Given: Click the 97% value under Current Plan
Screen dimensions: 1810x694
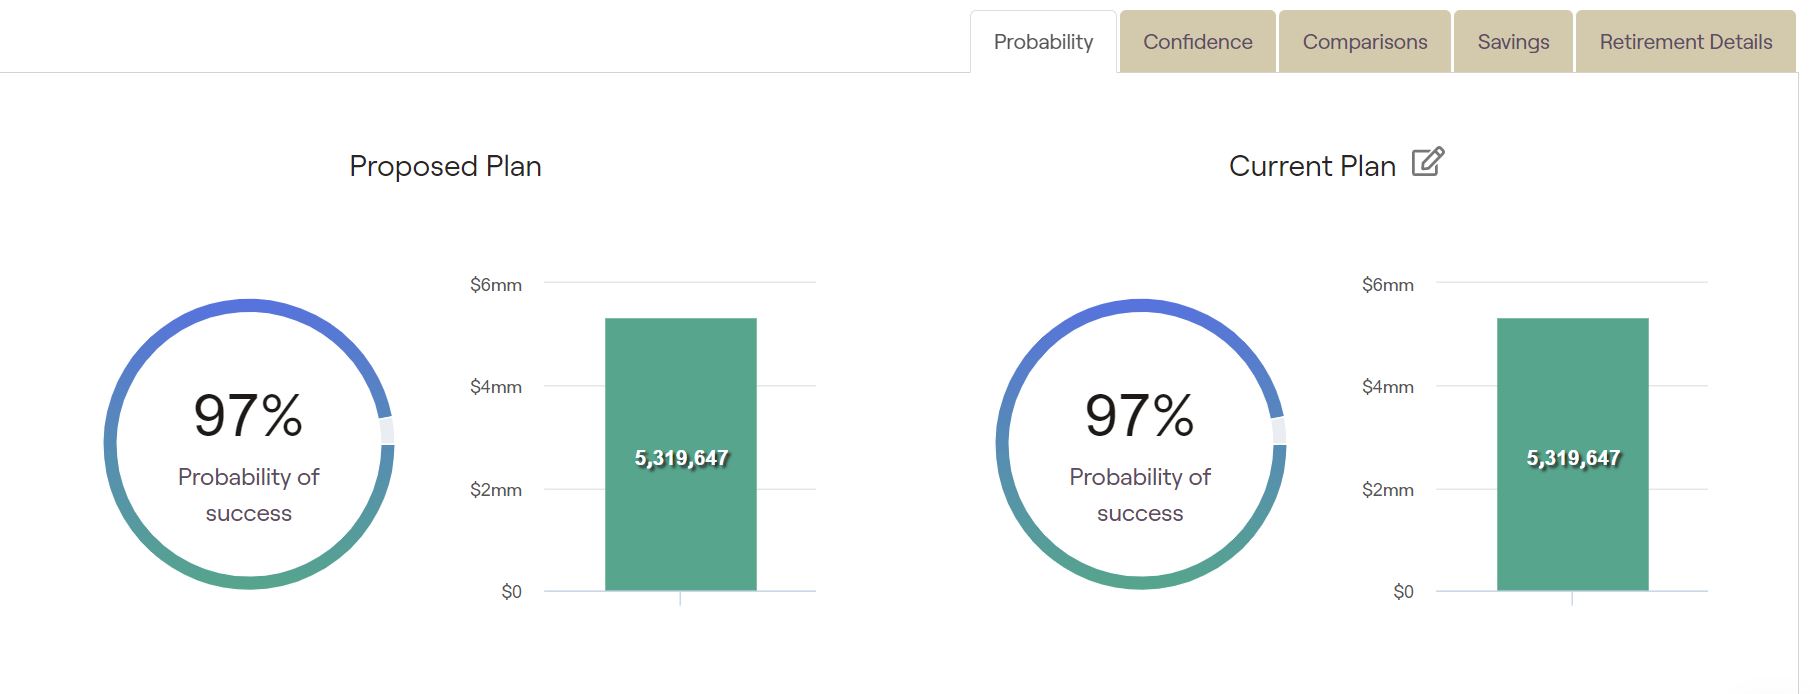Looking at the screenshot, I should coord(1140,415).
